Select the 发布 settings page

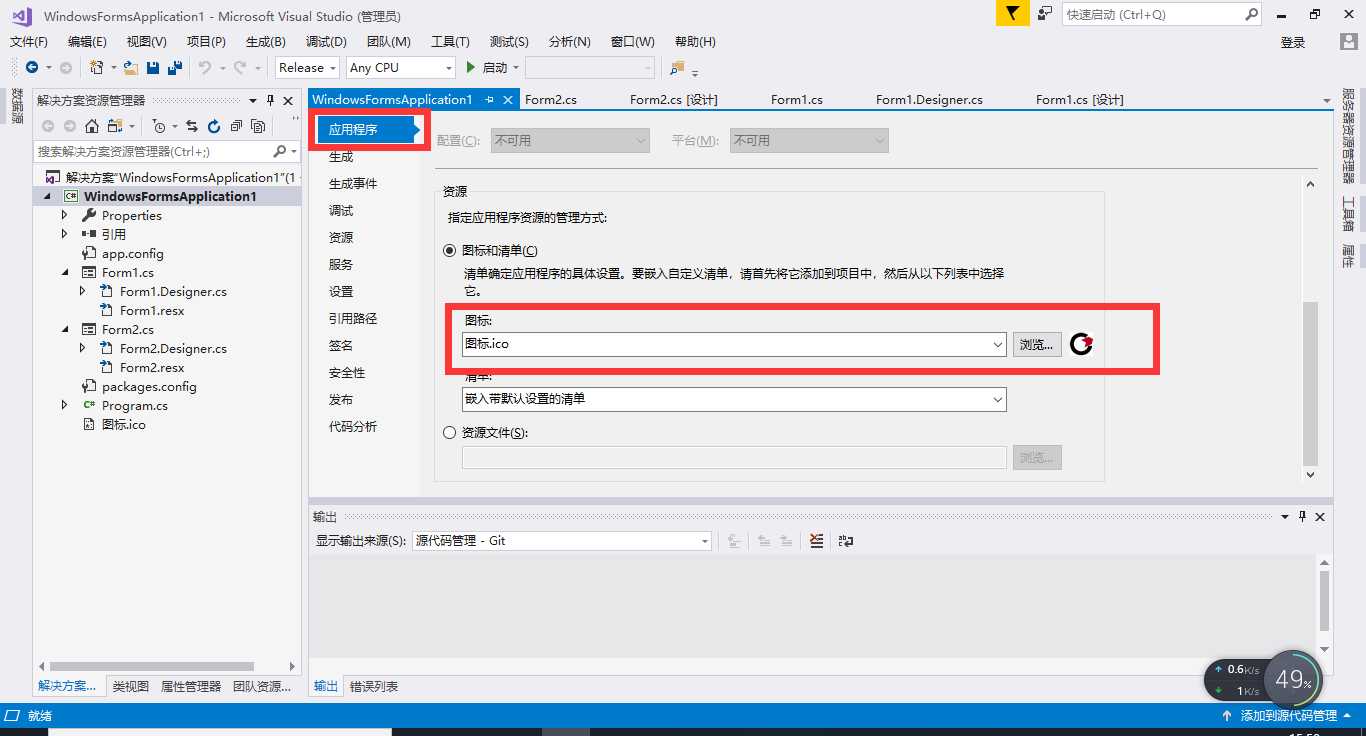click(x=341, y=399)
